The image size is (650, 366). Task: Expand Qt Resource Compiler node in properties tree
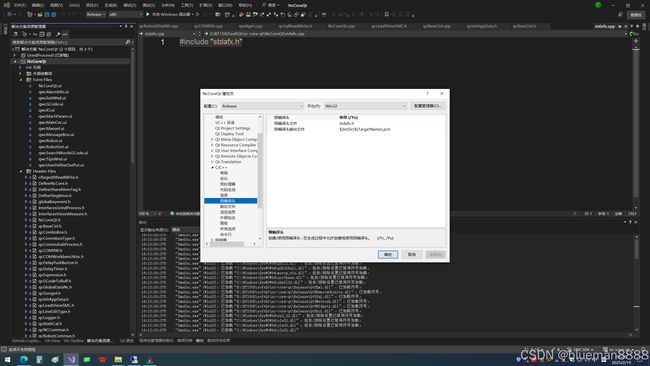(212, 145)
